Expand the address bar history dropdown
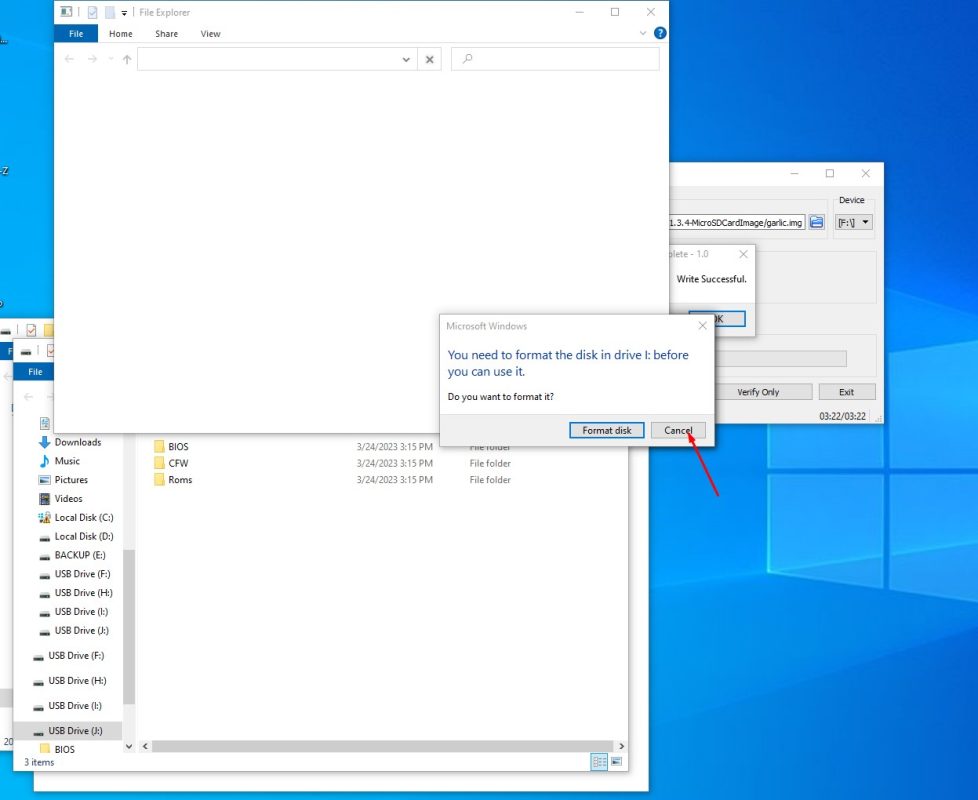The width and height of the screenshot is (978, 800). click(x=406, y=60)
